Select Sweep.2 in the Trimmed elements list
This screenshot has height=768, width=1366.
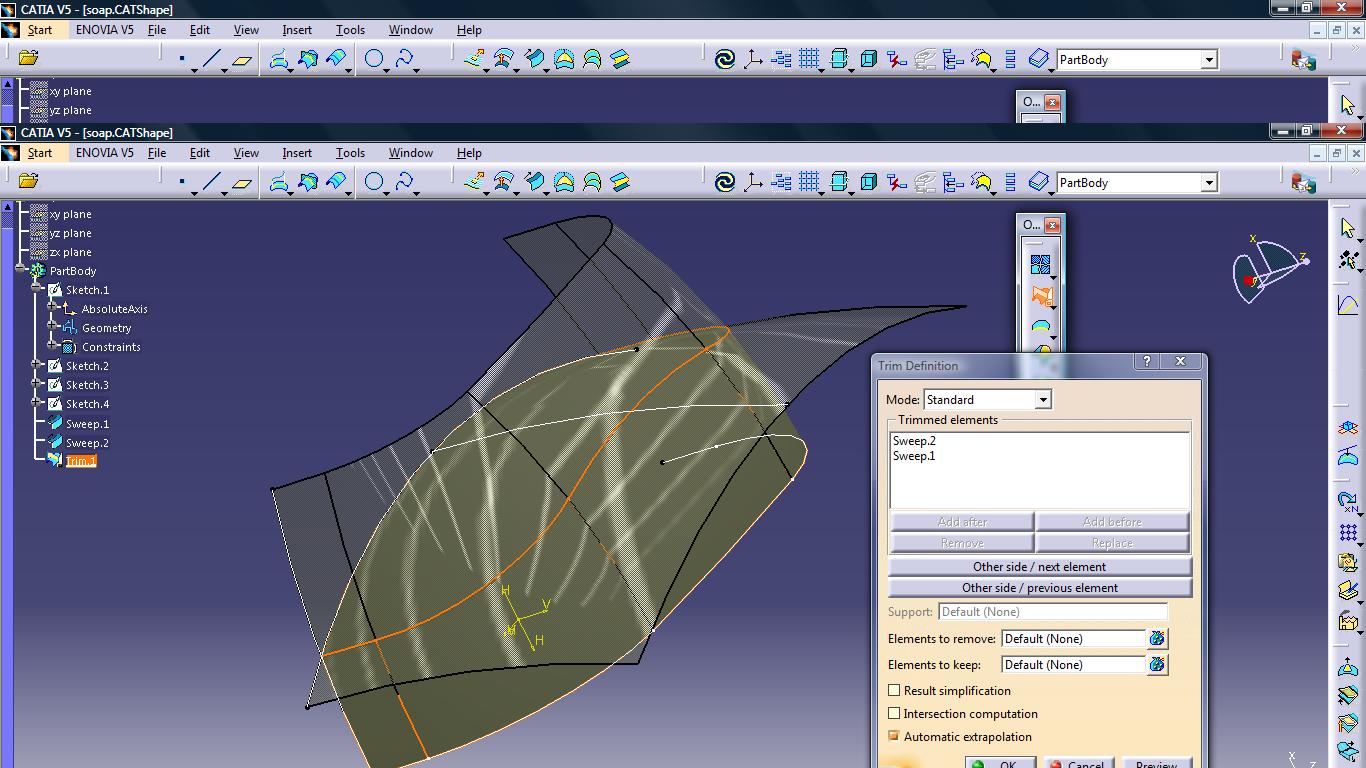click(x=913, y=440)
